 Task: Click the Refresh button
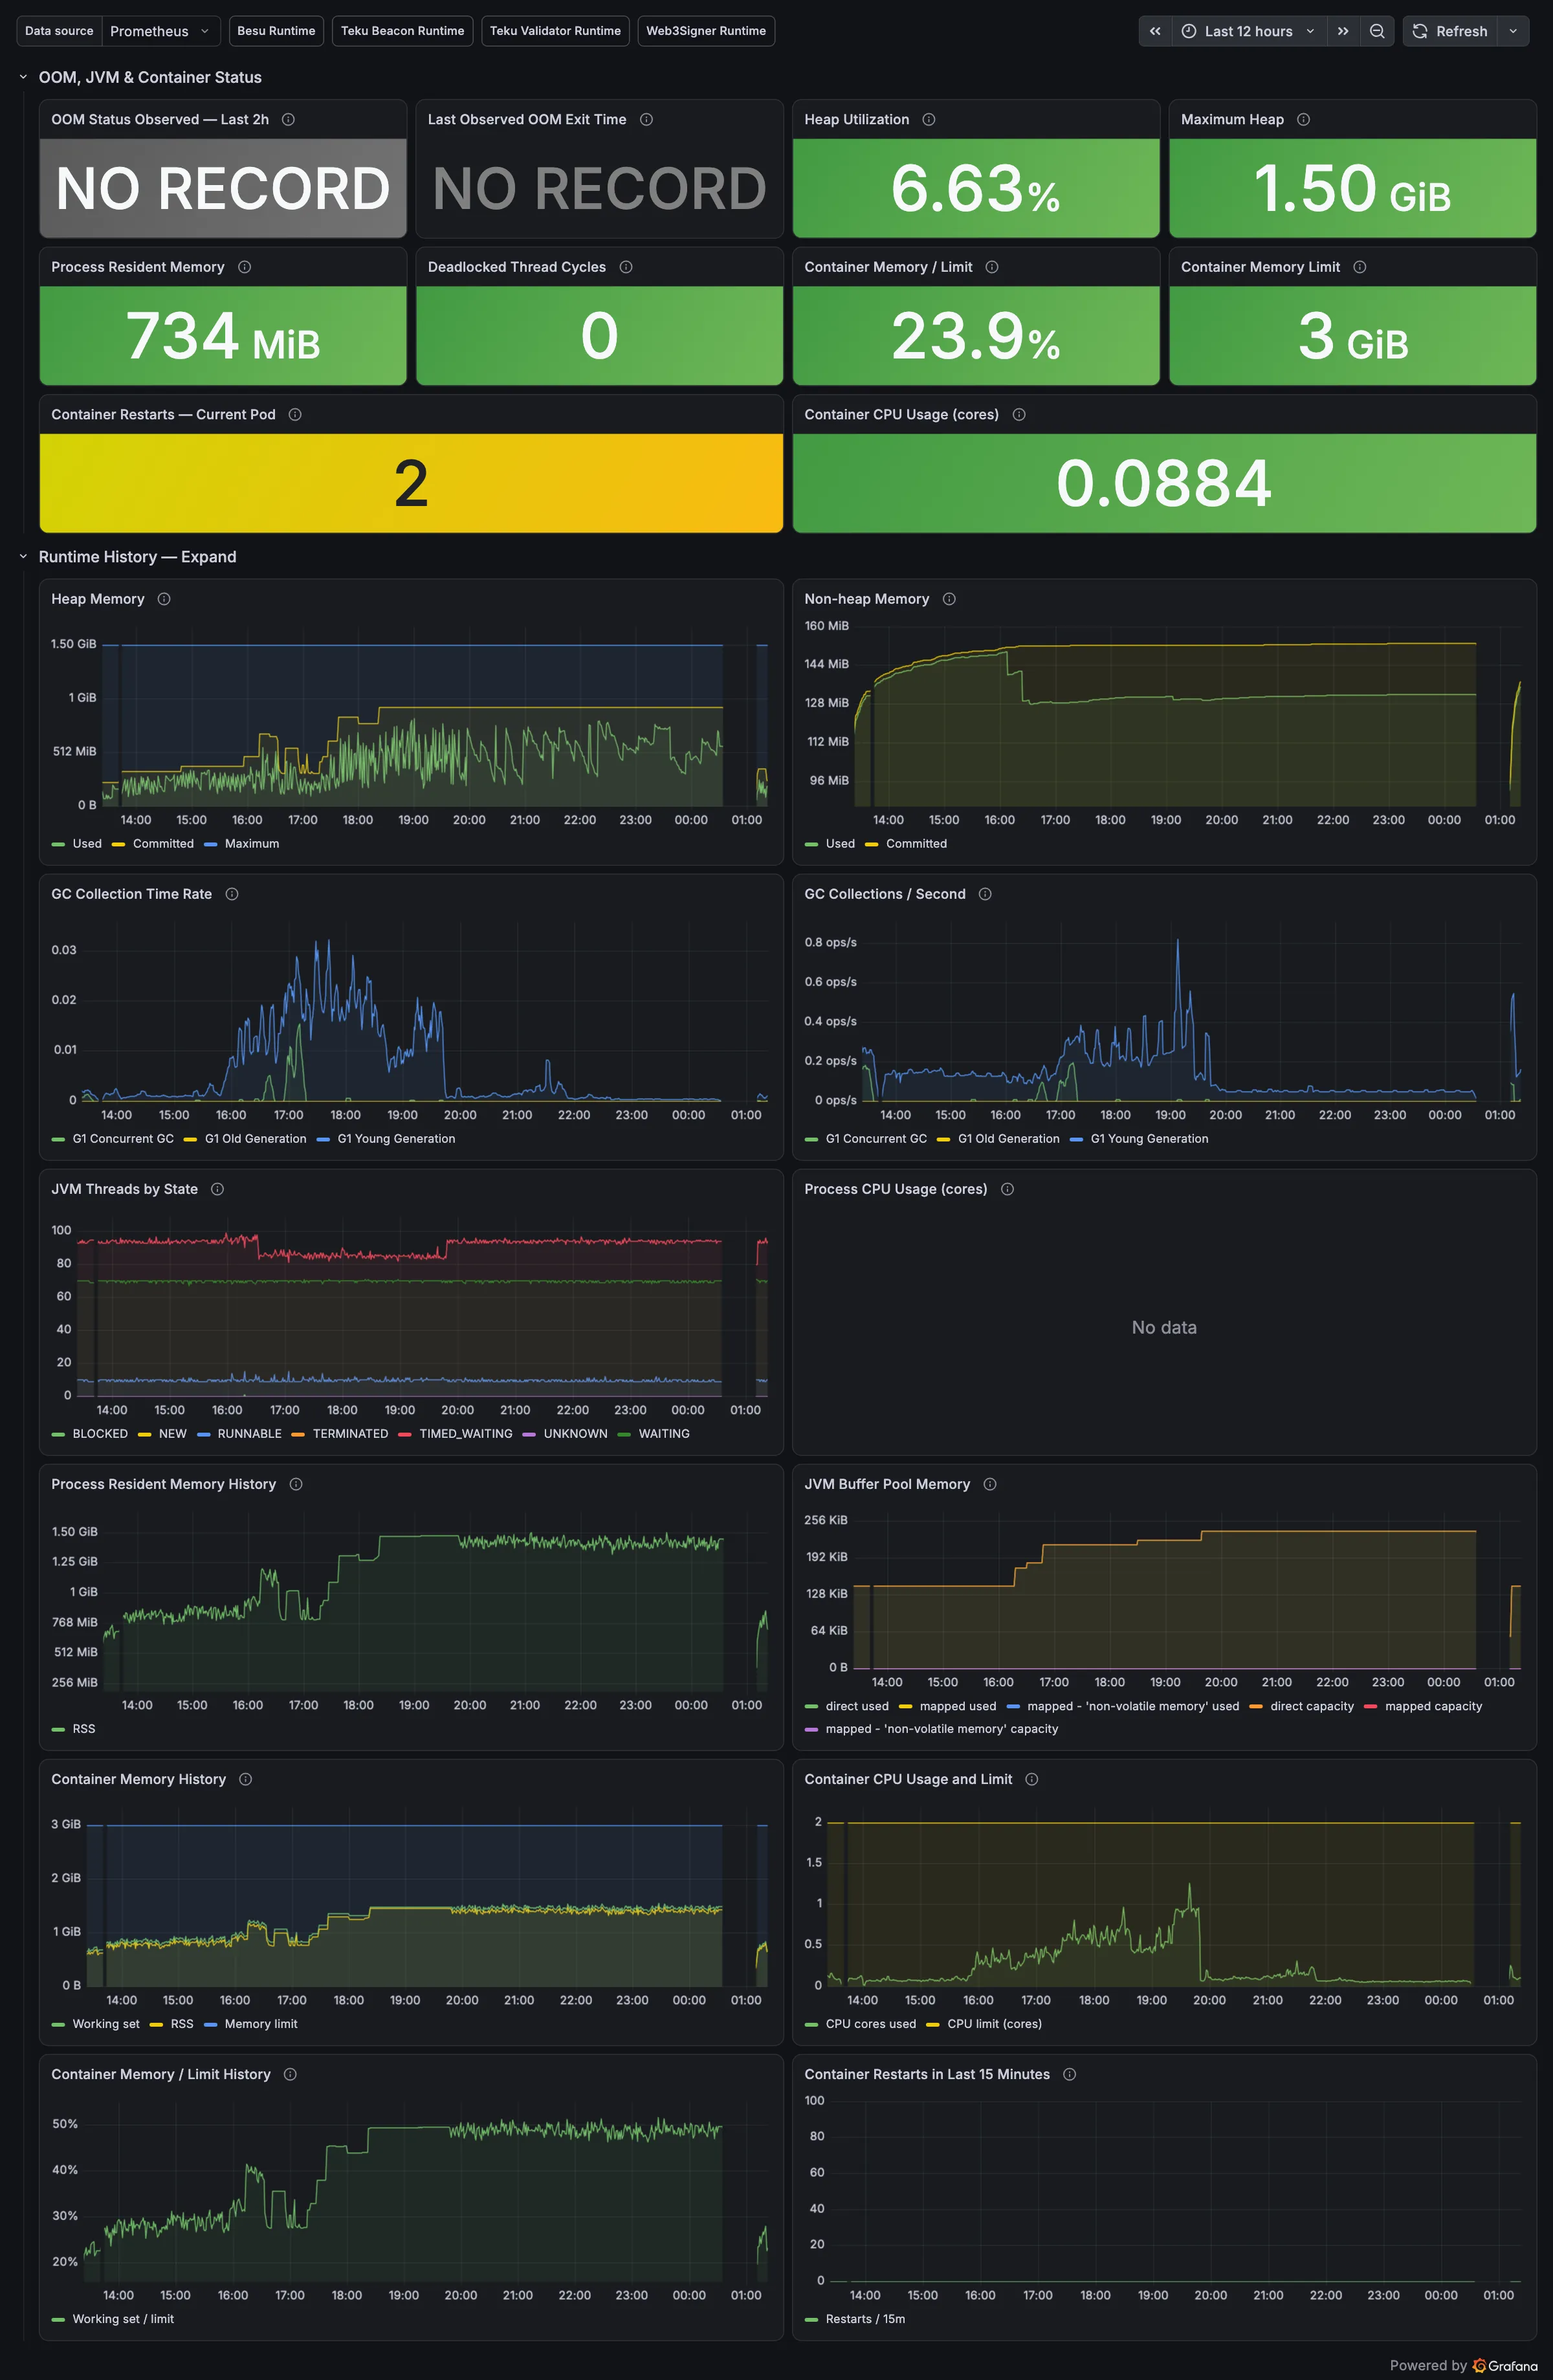pyautogui.click(x=1450, y=31)
